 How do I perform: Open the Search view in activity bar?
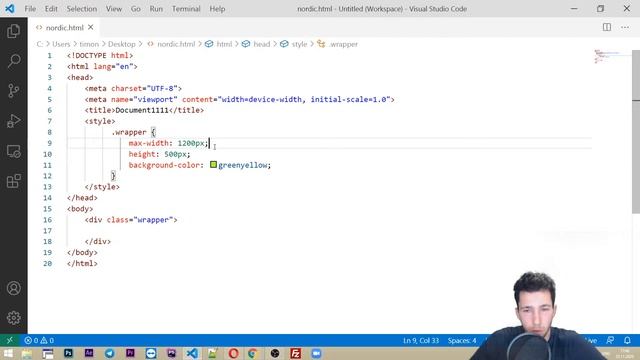coord(13,61)
